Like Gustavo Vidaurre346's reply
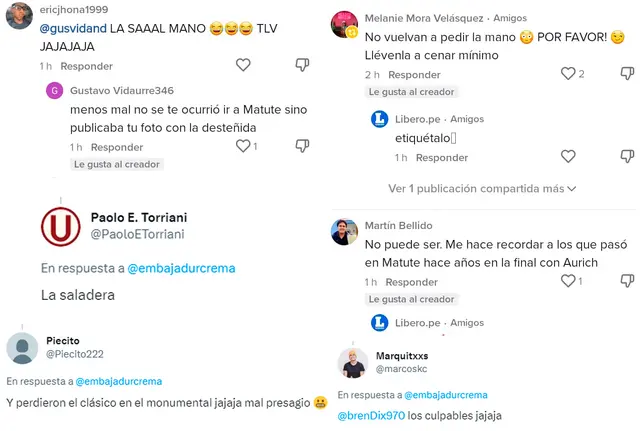640x431 pixels. point(242,146)
